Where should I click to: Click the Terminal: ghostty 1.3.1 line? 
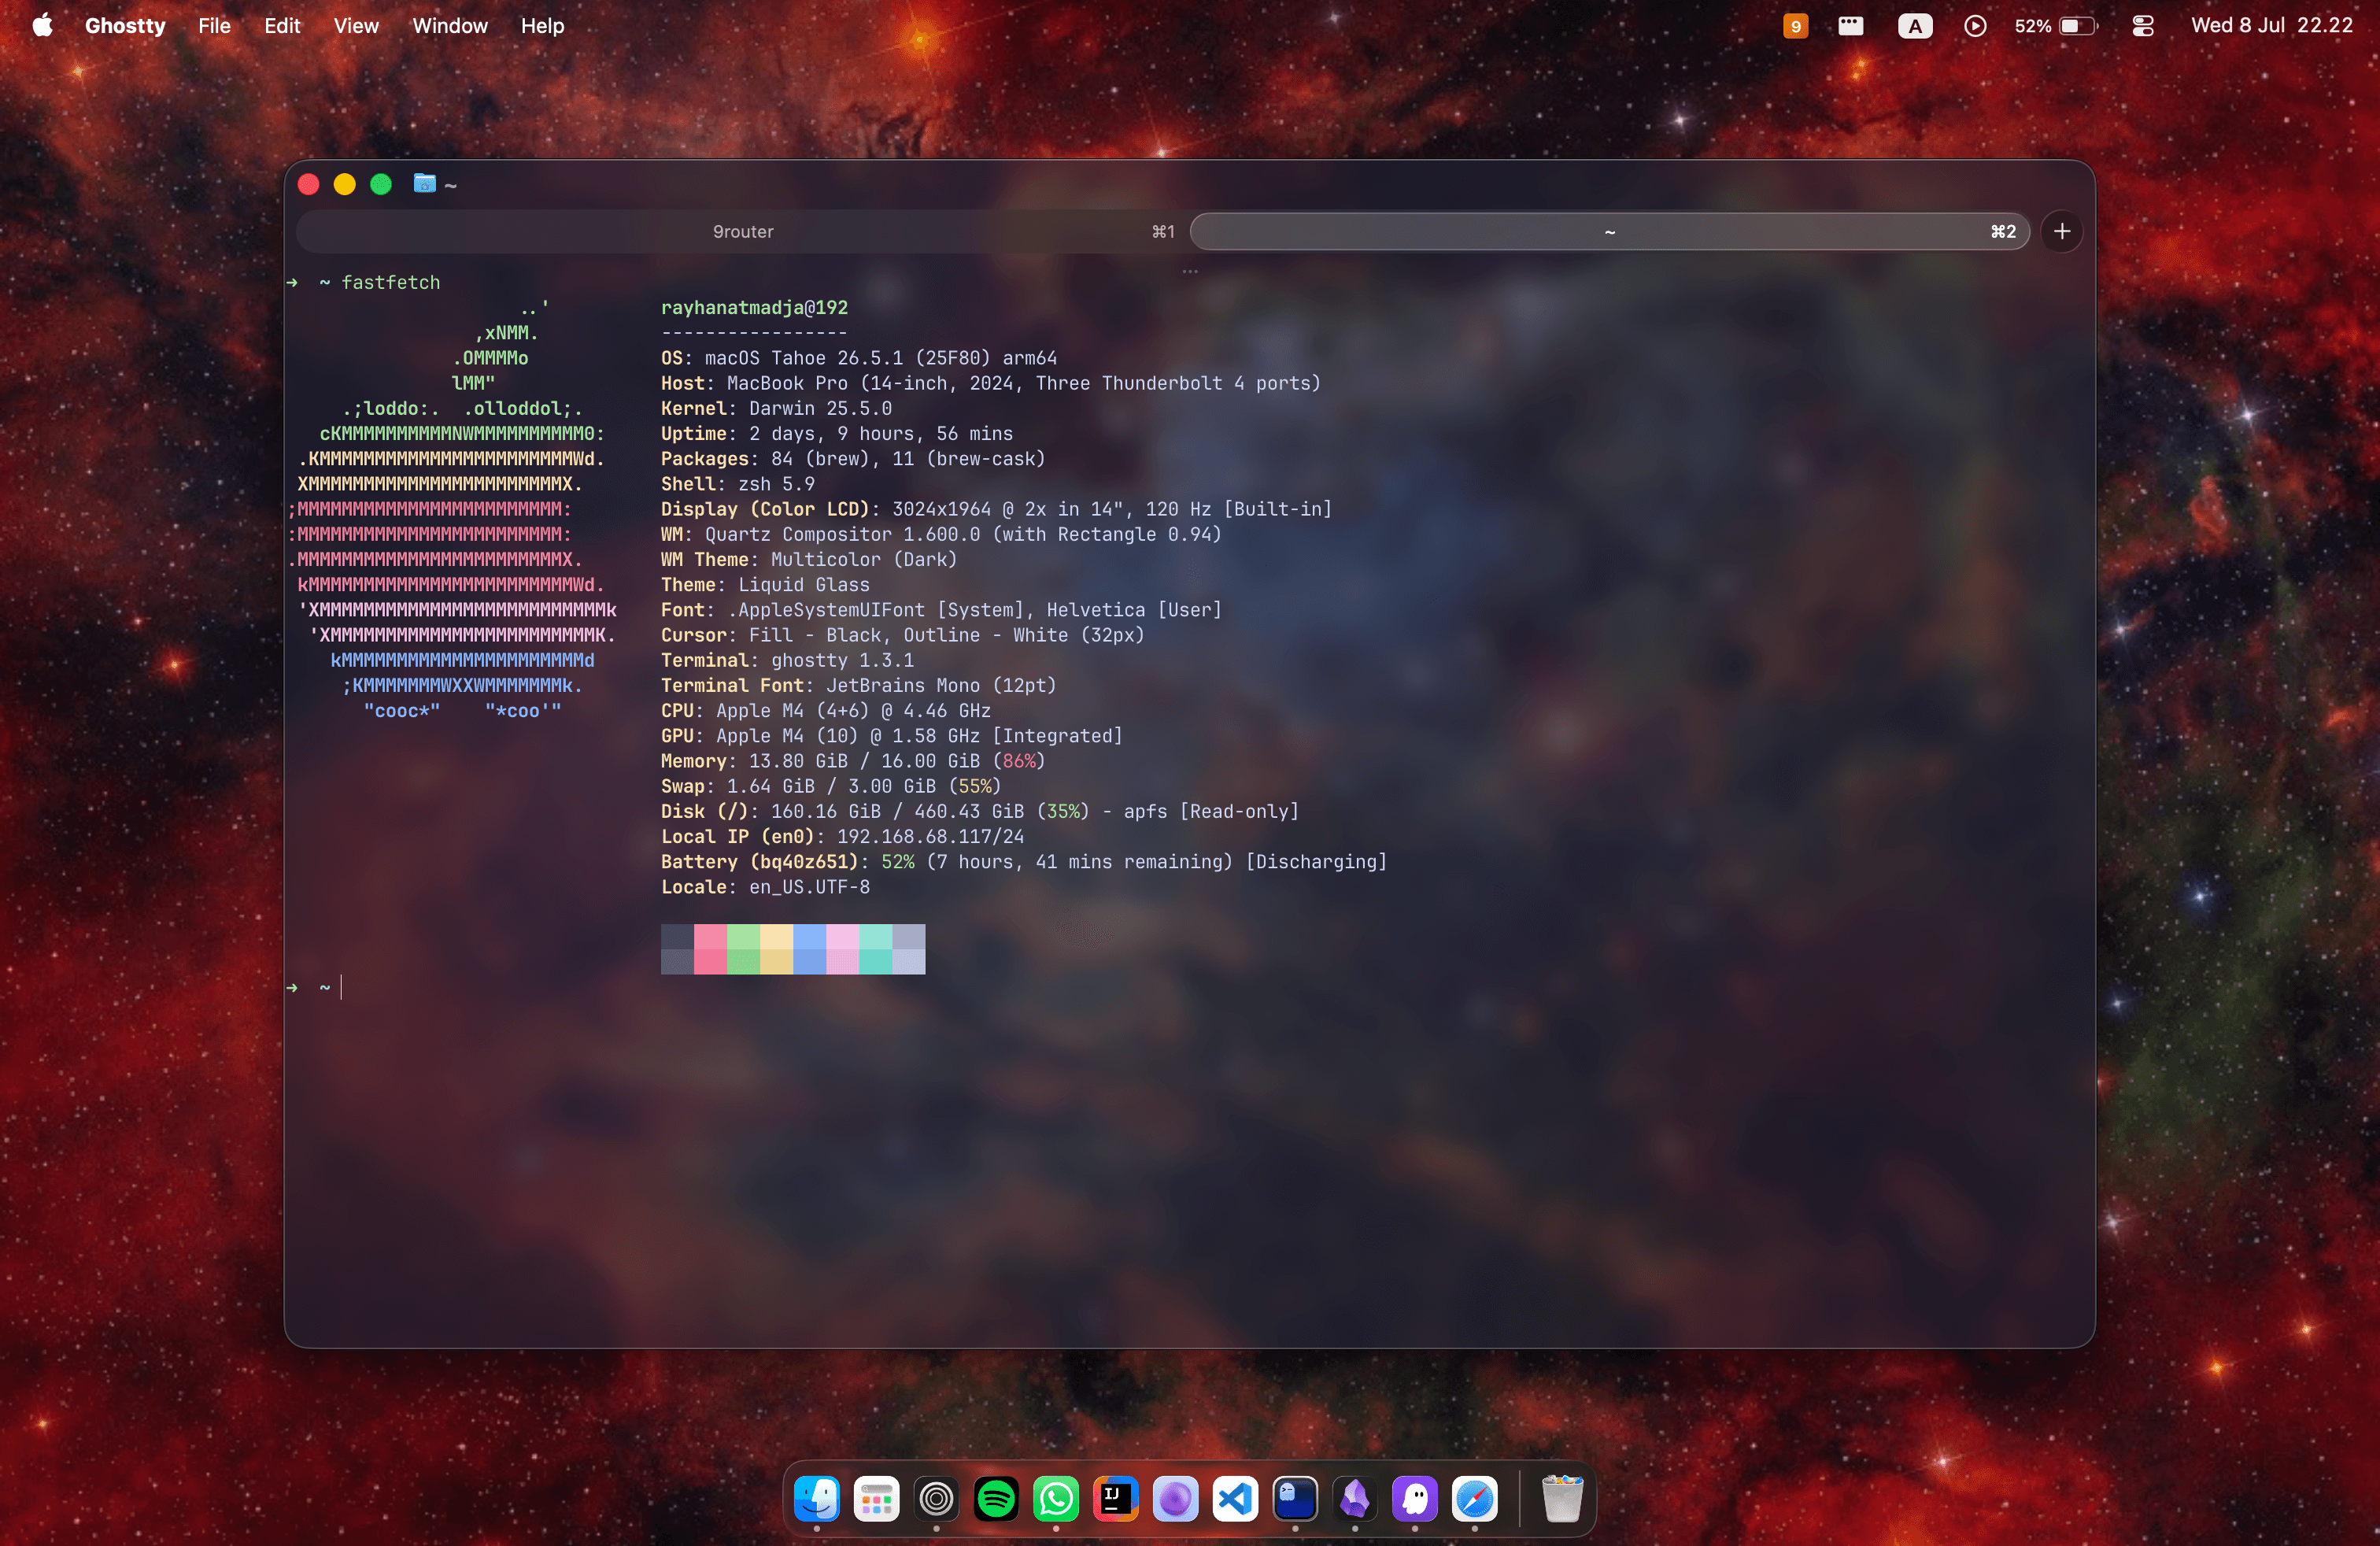[787, 660]
